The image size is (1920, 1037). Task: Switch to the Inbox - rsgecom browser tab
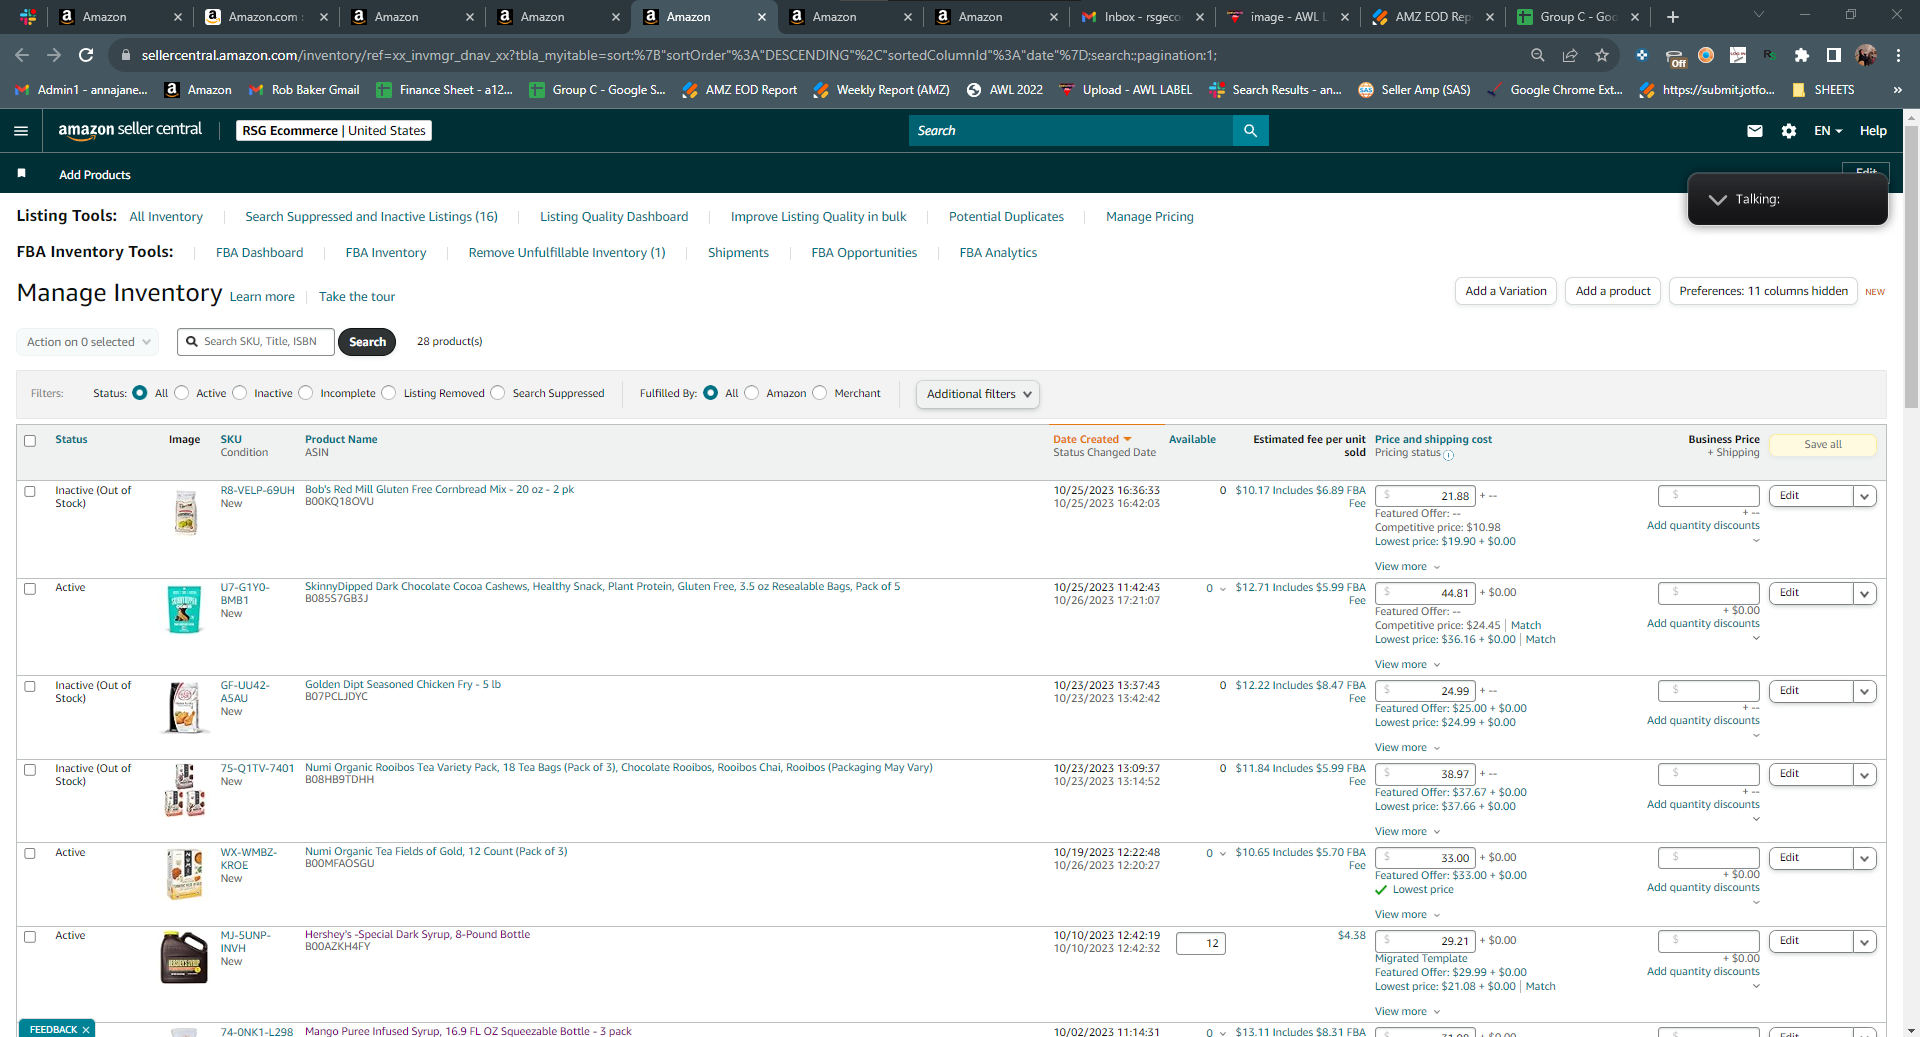tap(1141, 17)
